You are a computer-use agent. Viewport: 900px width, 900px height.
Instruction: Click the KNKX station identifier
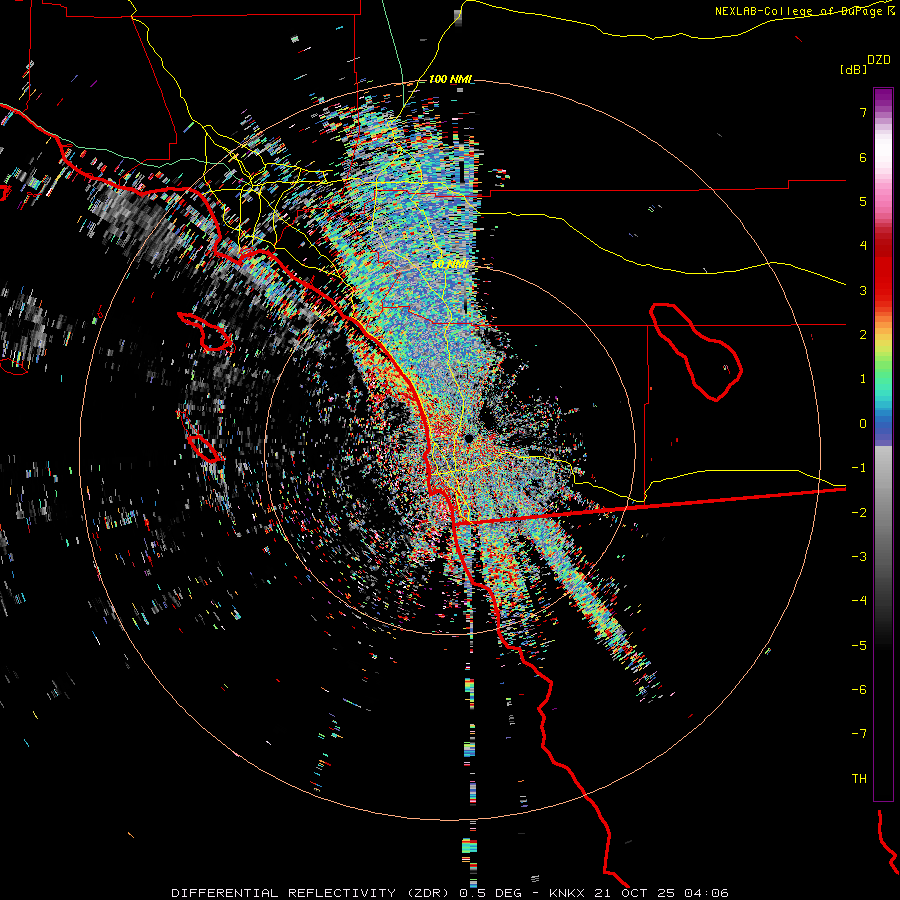click(x=567, y=893)
